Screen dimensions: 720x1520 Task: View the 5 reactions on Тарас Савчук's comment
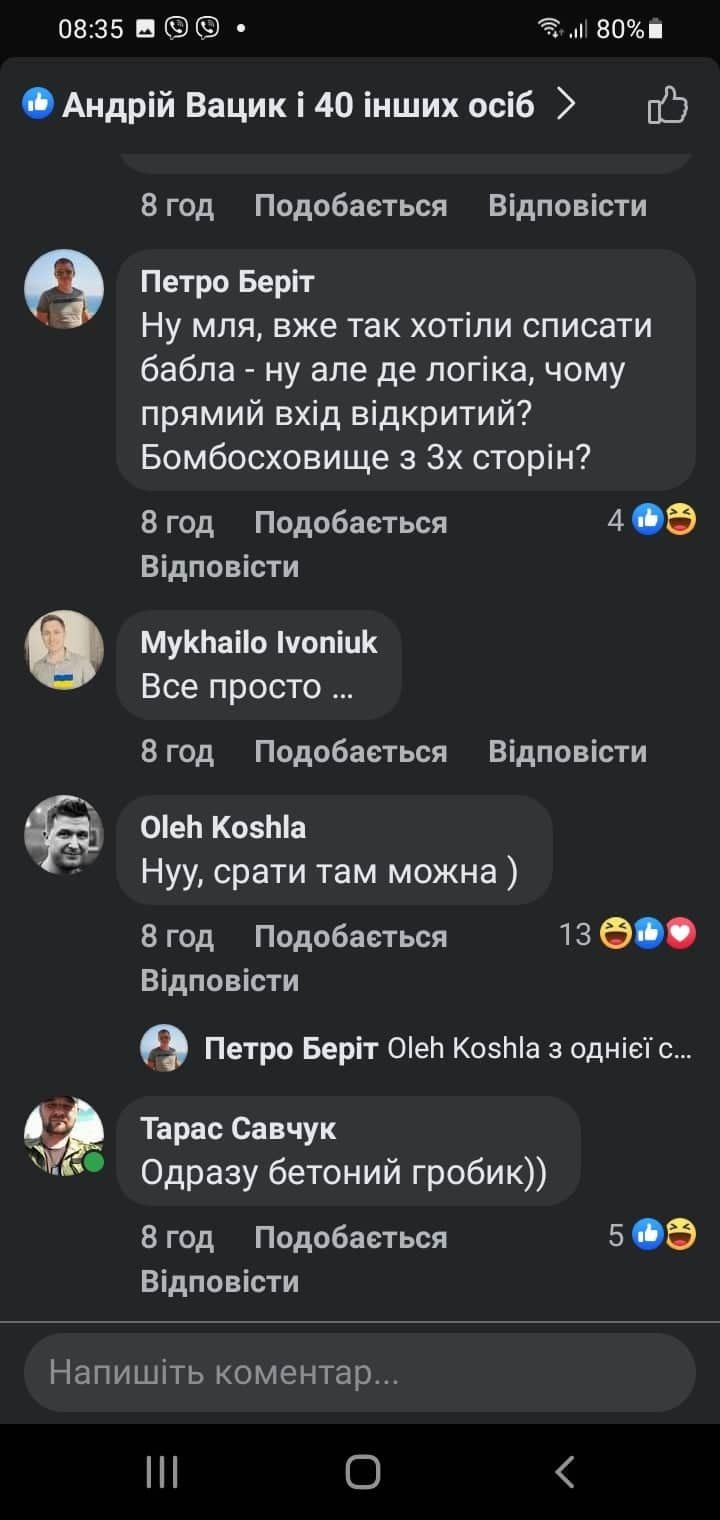pos(652,1235)
